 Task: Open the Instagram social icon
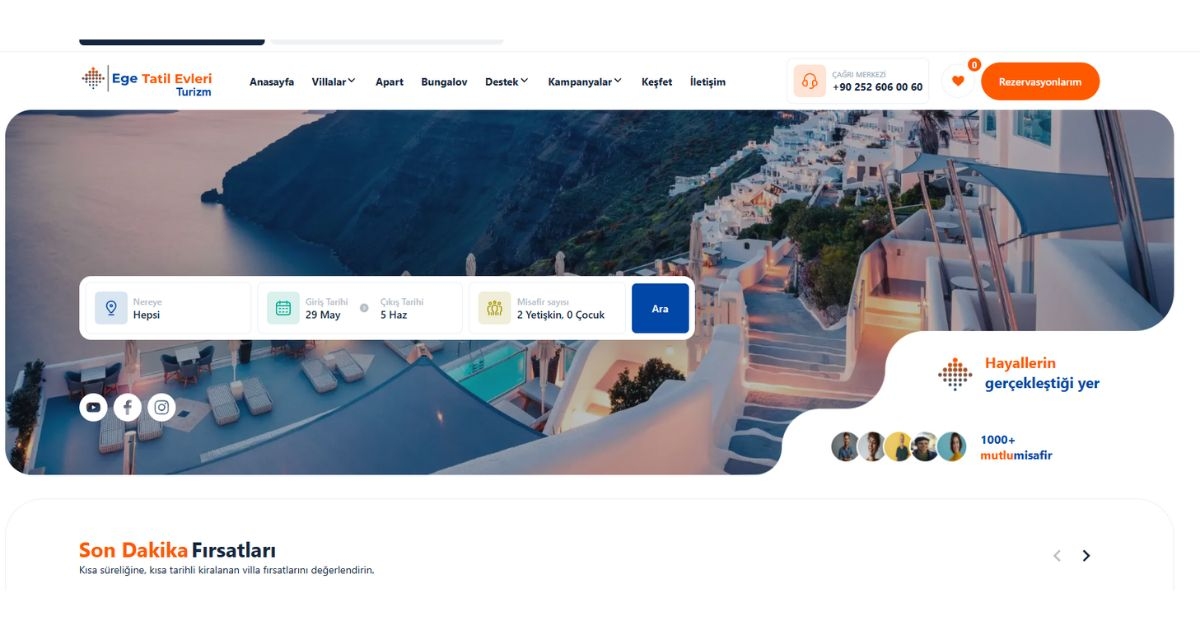click(x=161, y=407)
